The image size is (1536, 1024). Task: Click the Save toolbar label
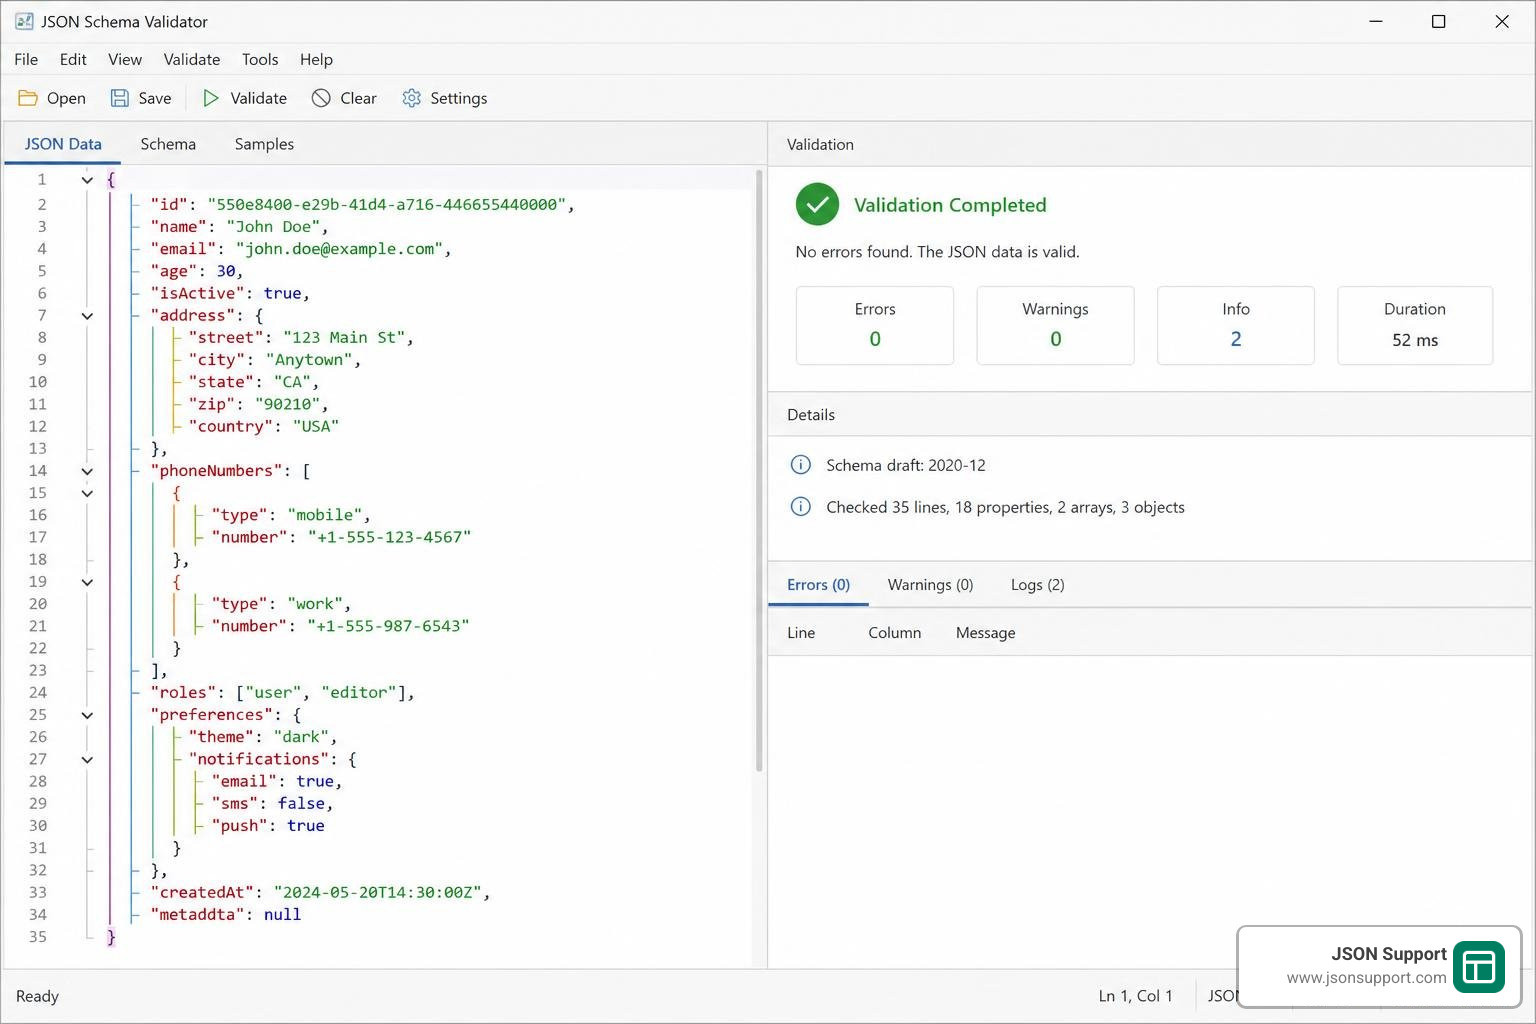click(x=155, y=98)
